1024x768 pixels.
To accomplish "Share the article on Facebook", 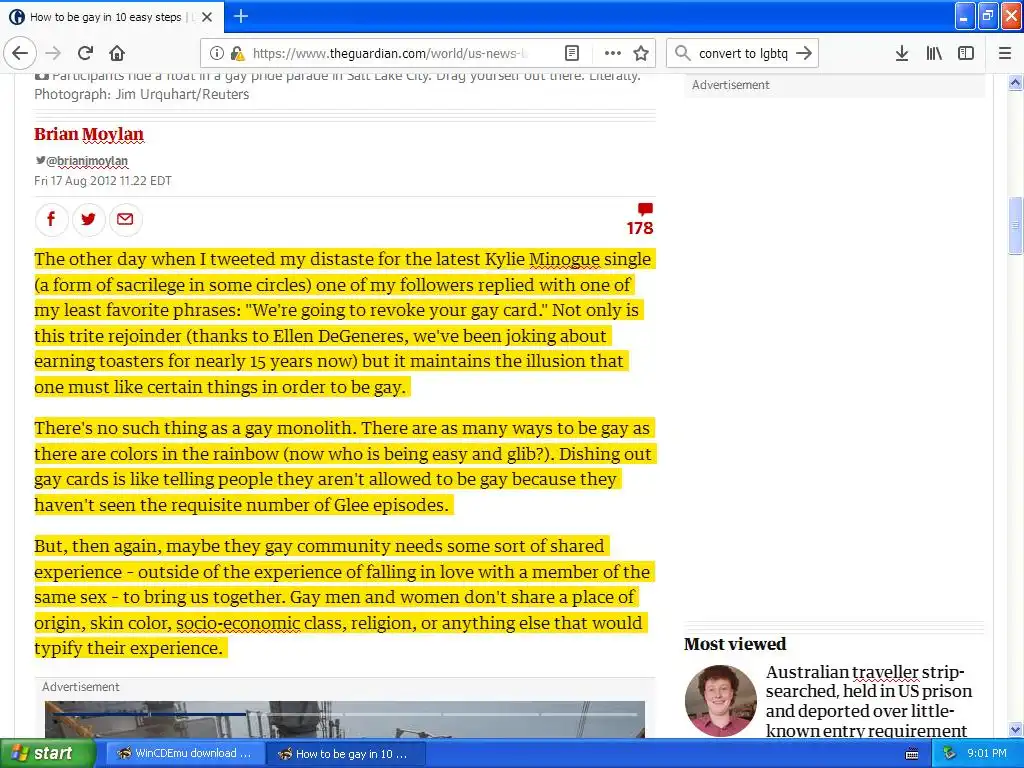I will (51, 219).
